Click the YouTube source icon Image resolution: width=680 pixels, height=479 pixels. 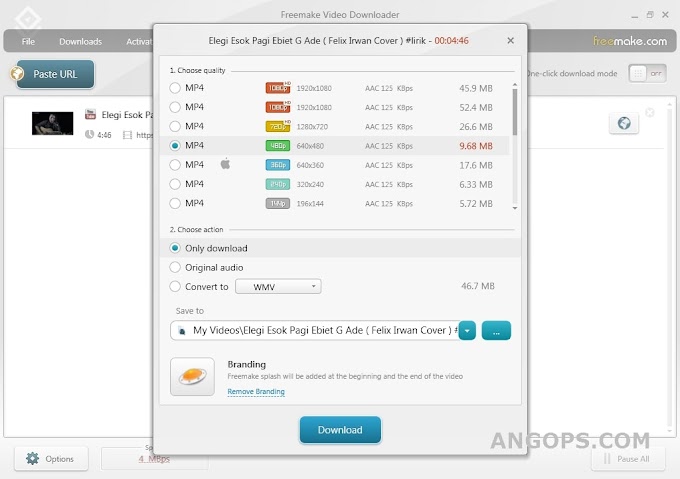point(90,114)
